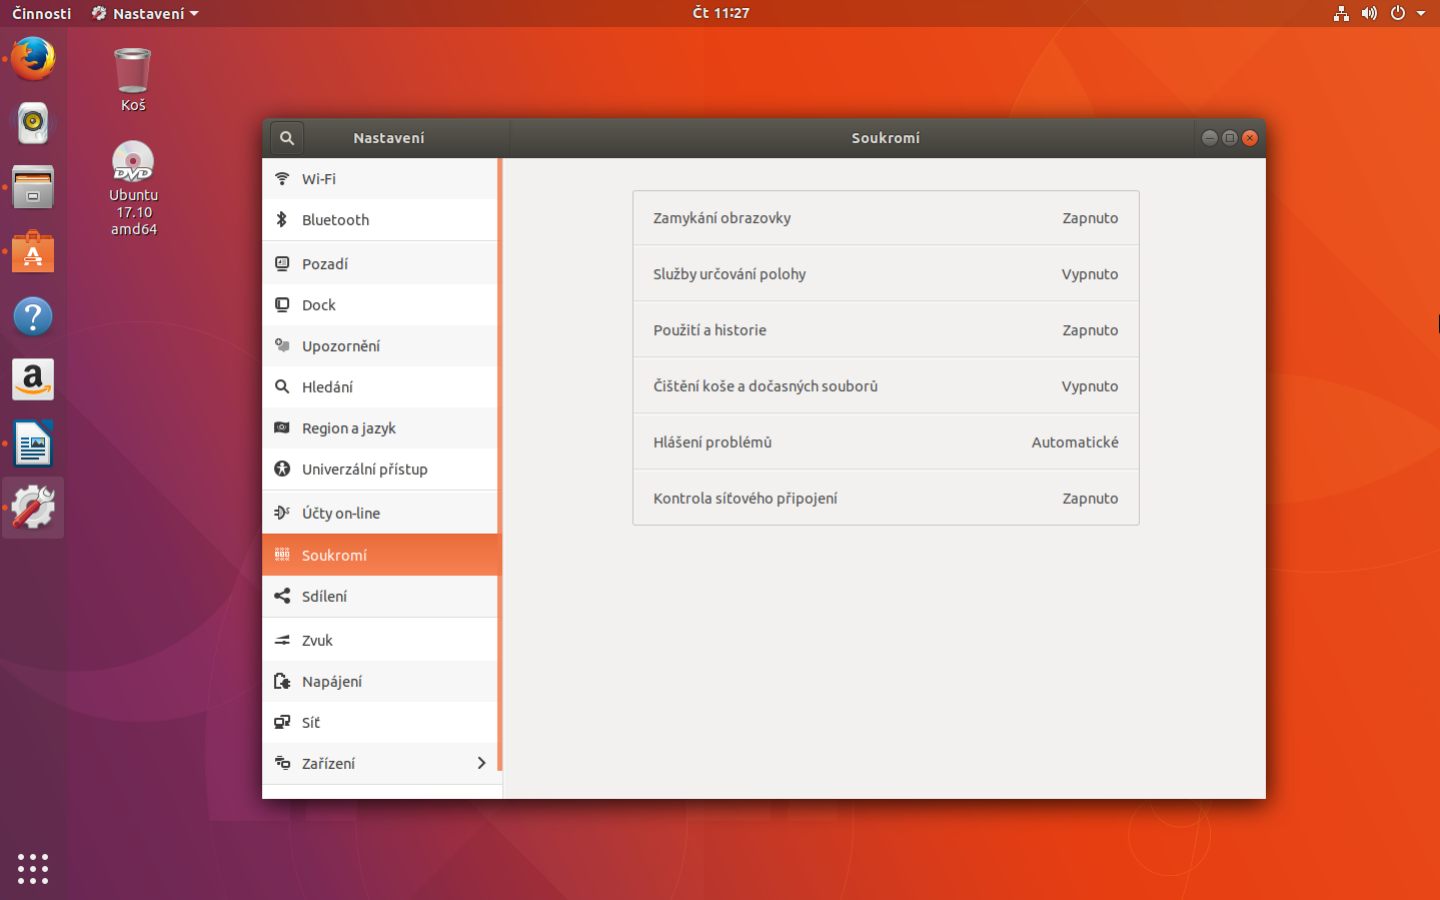The image size is (1440, 900).
Task: Open Zamykání obrazovky to toggle screen lock
Action: pyautogui.click(x=885, y=217)
